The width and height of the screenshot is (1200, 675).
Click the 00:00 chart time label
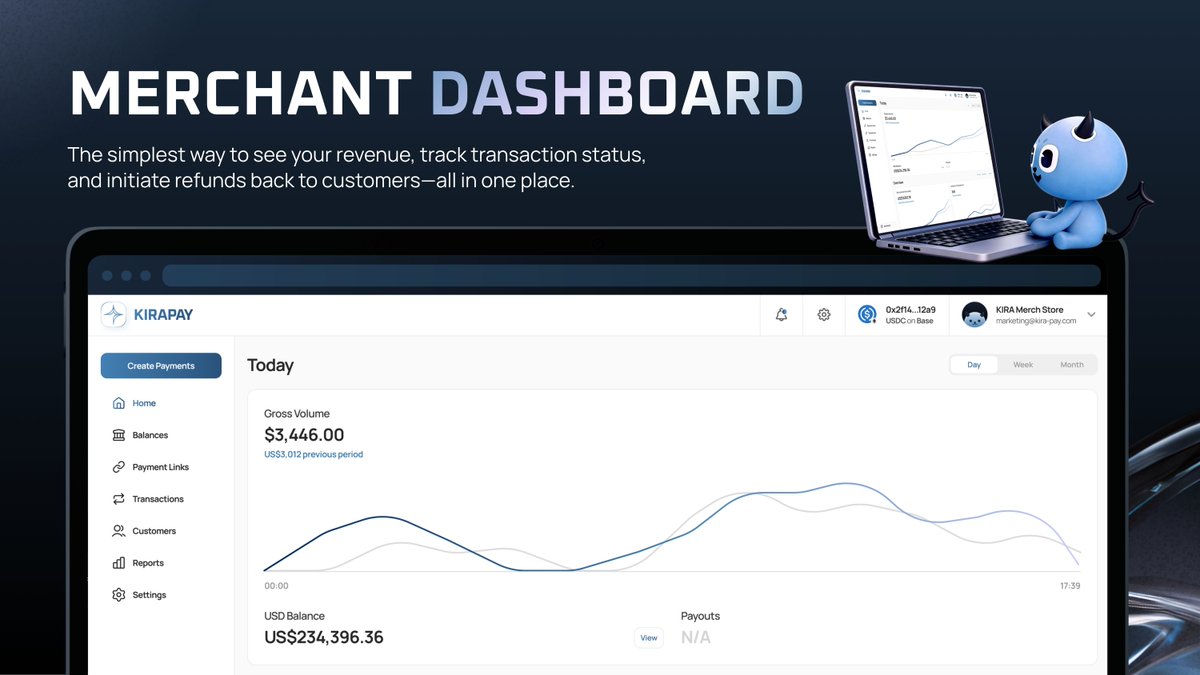click(276, 586)
